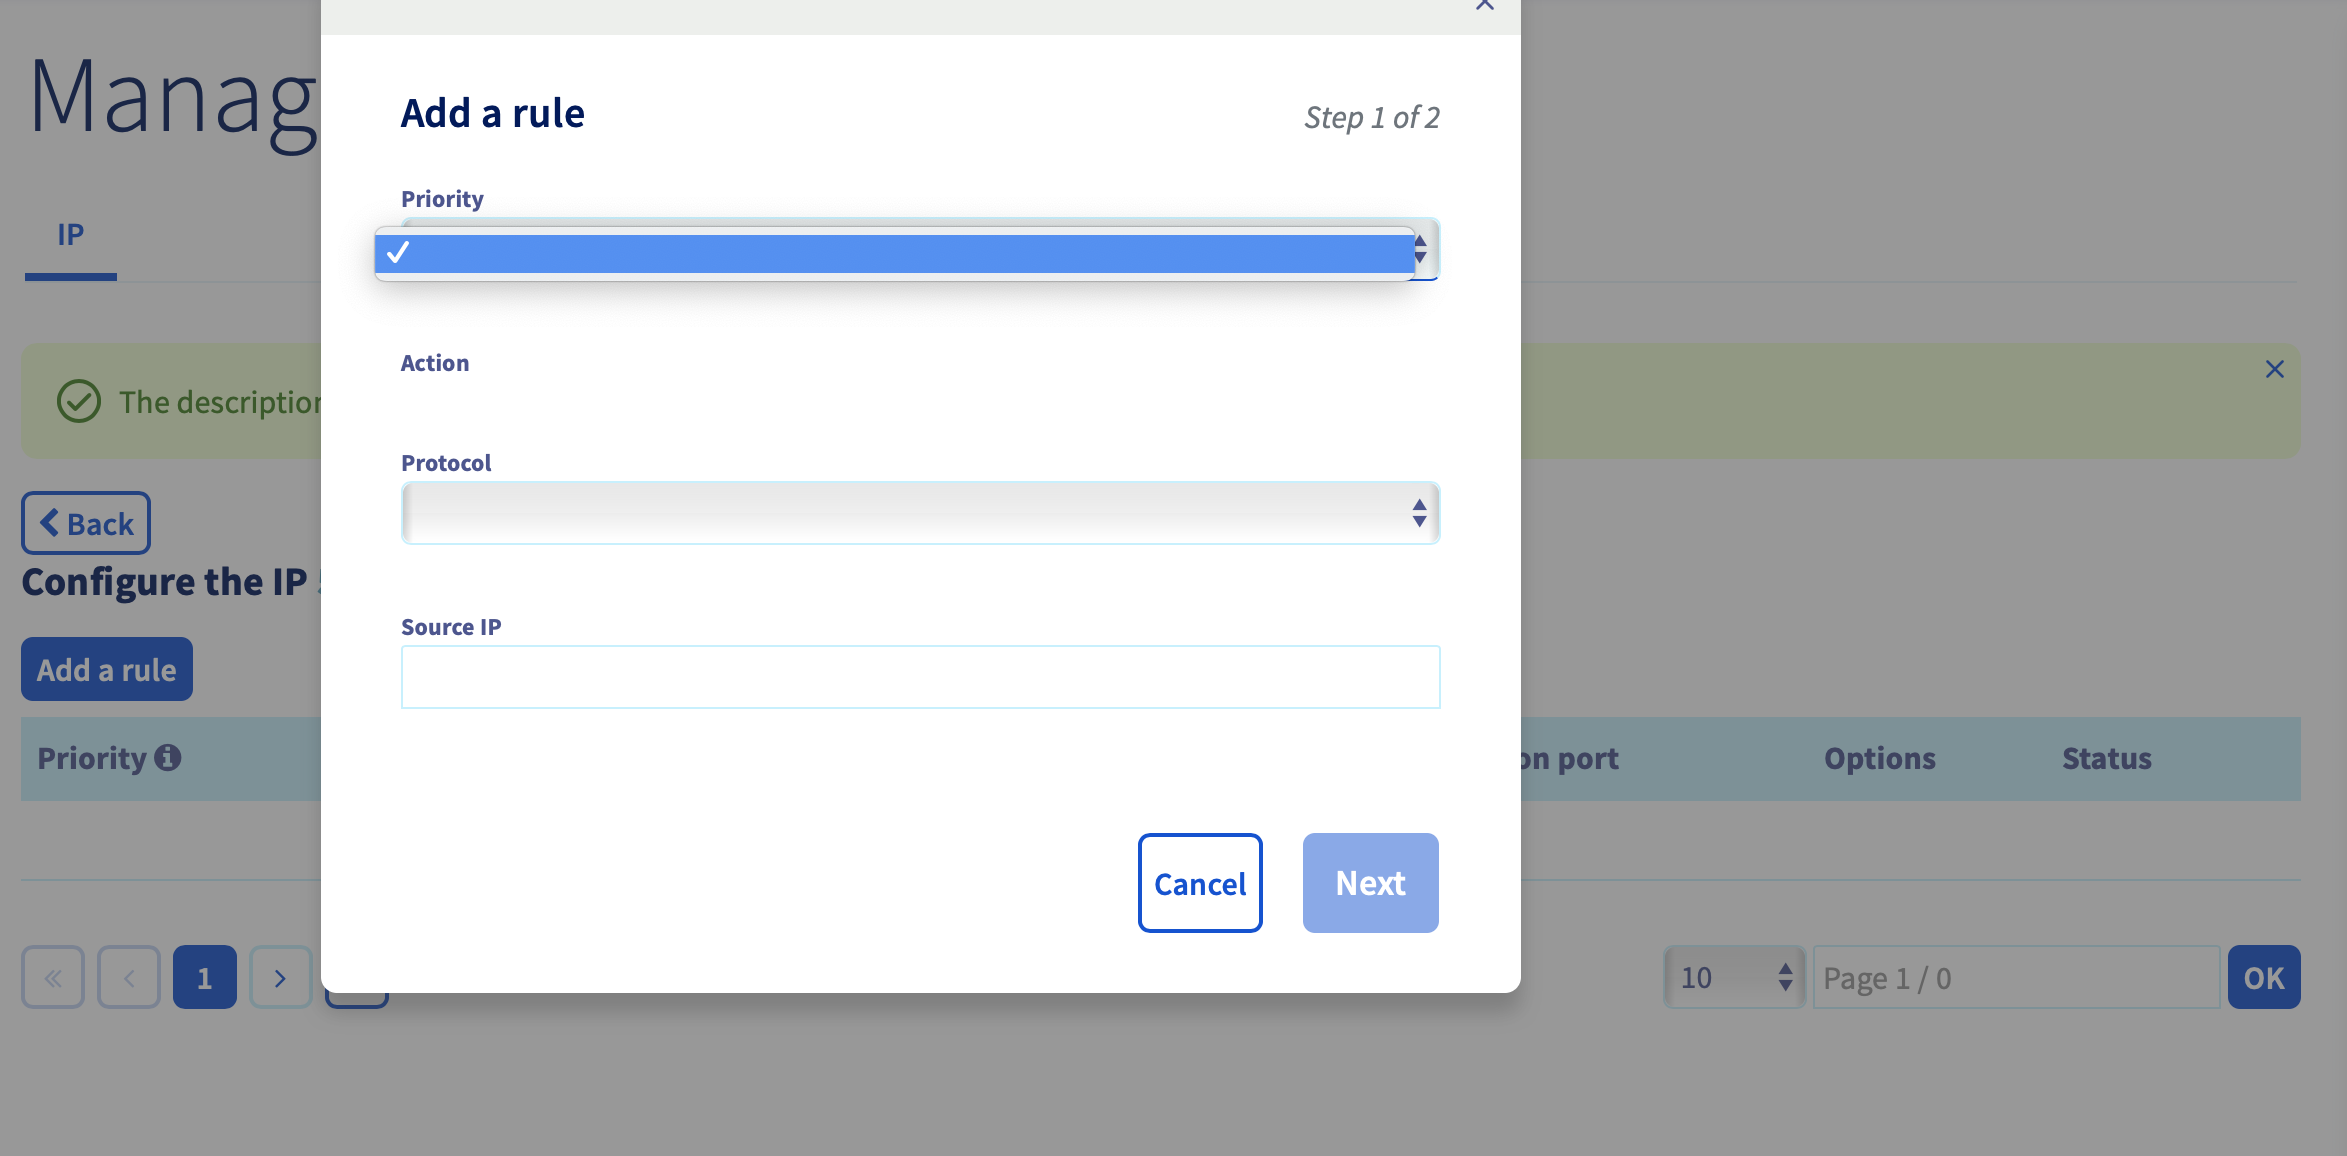Select the checked blank Priority option
The width and height of the screenshot is (2347, 1156).
point(894,253)
